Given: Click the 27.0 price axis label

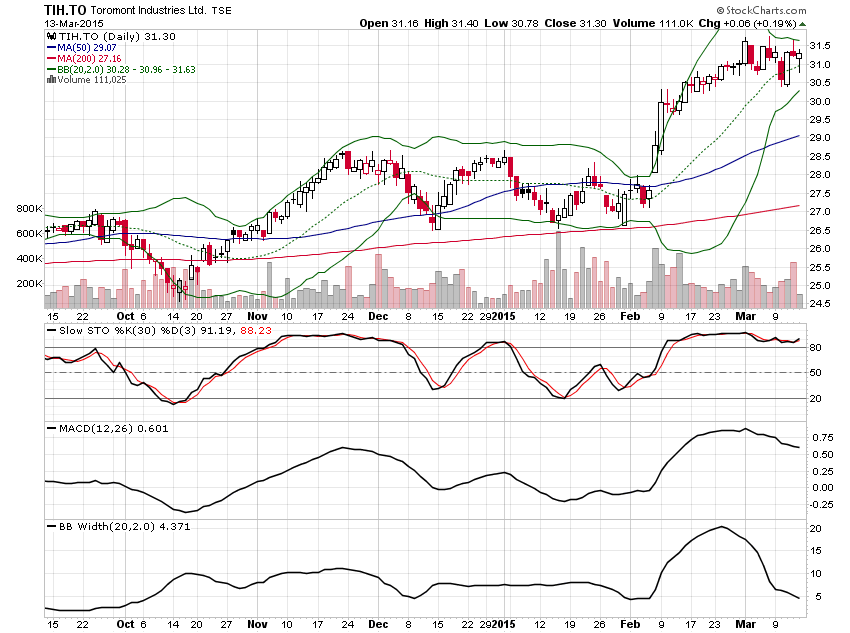Looking at the screenshot, I should tap(820, 212).
